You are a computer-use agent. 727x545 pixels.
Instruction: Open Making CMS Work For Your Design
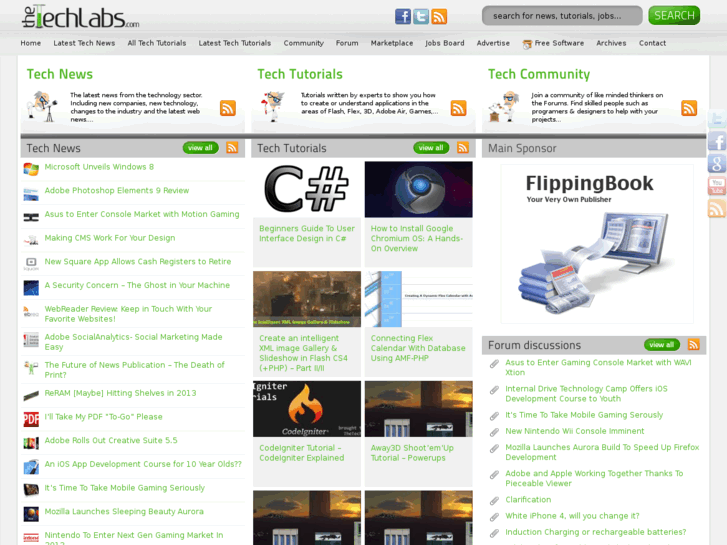(110, 238)
